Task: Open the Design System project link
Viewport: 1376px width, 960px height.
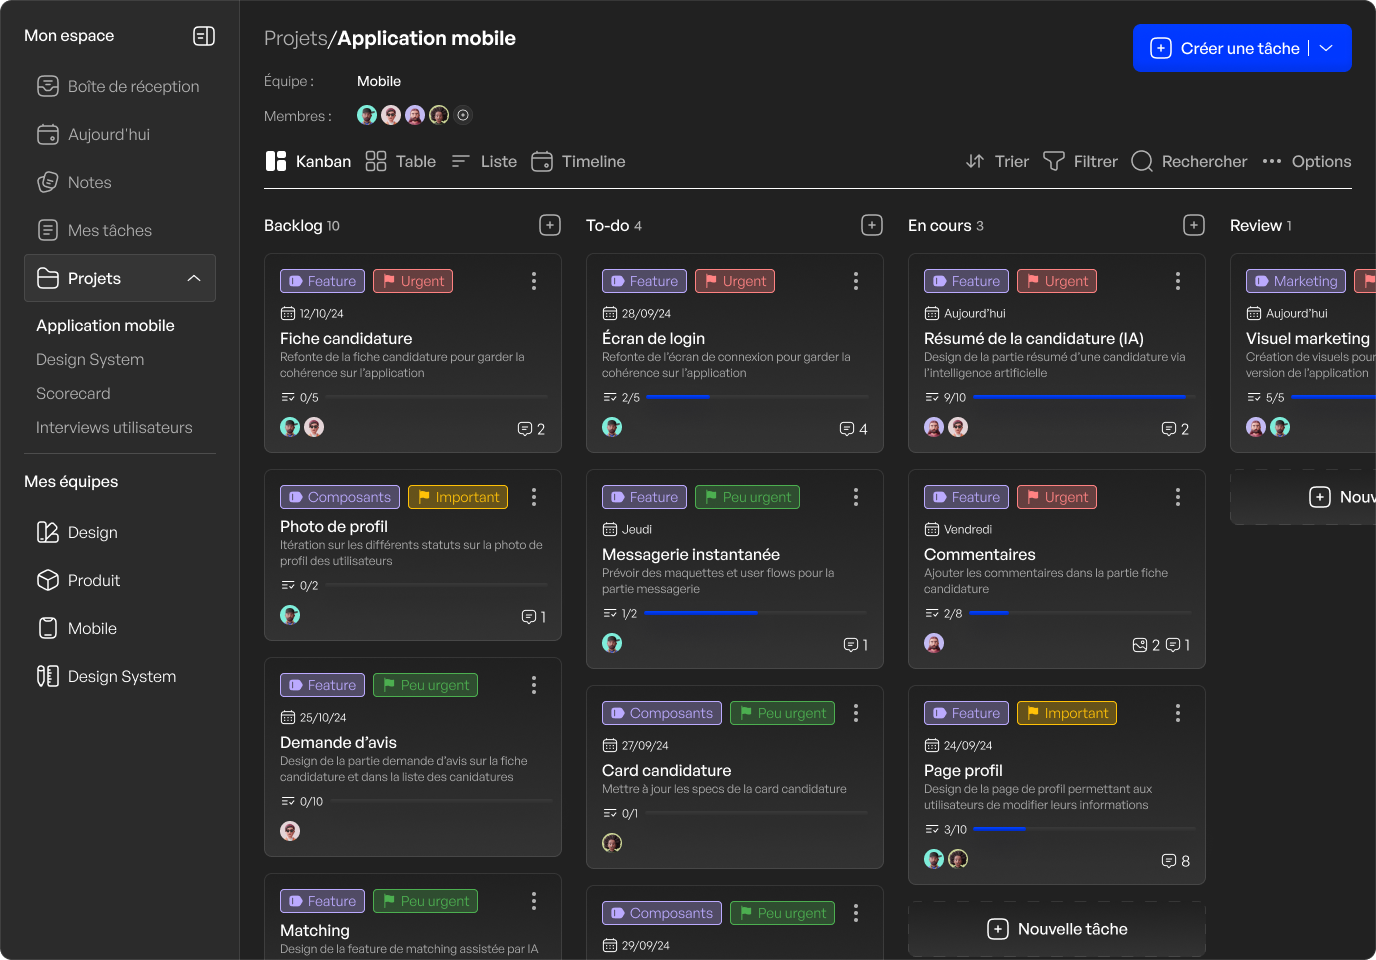Action: pyautogui.click(x=90, y=359)
